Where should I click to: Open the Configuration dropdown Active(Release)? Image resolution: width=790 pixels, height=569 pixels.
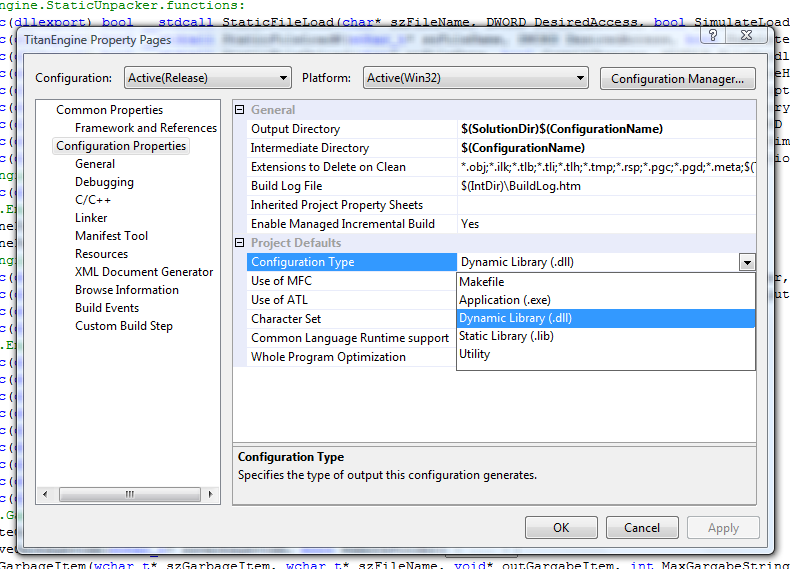pos(208,78)
